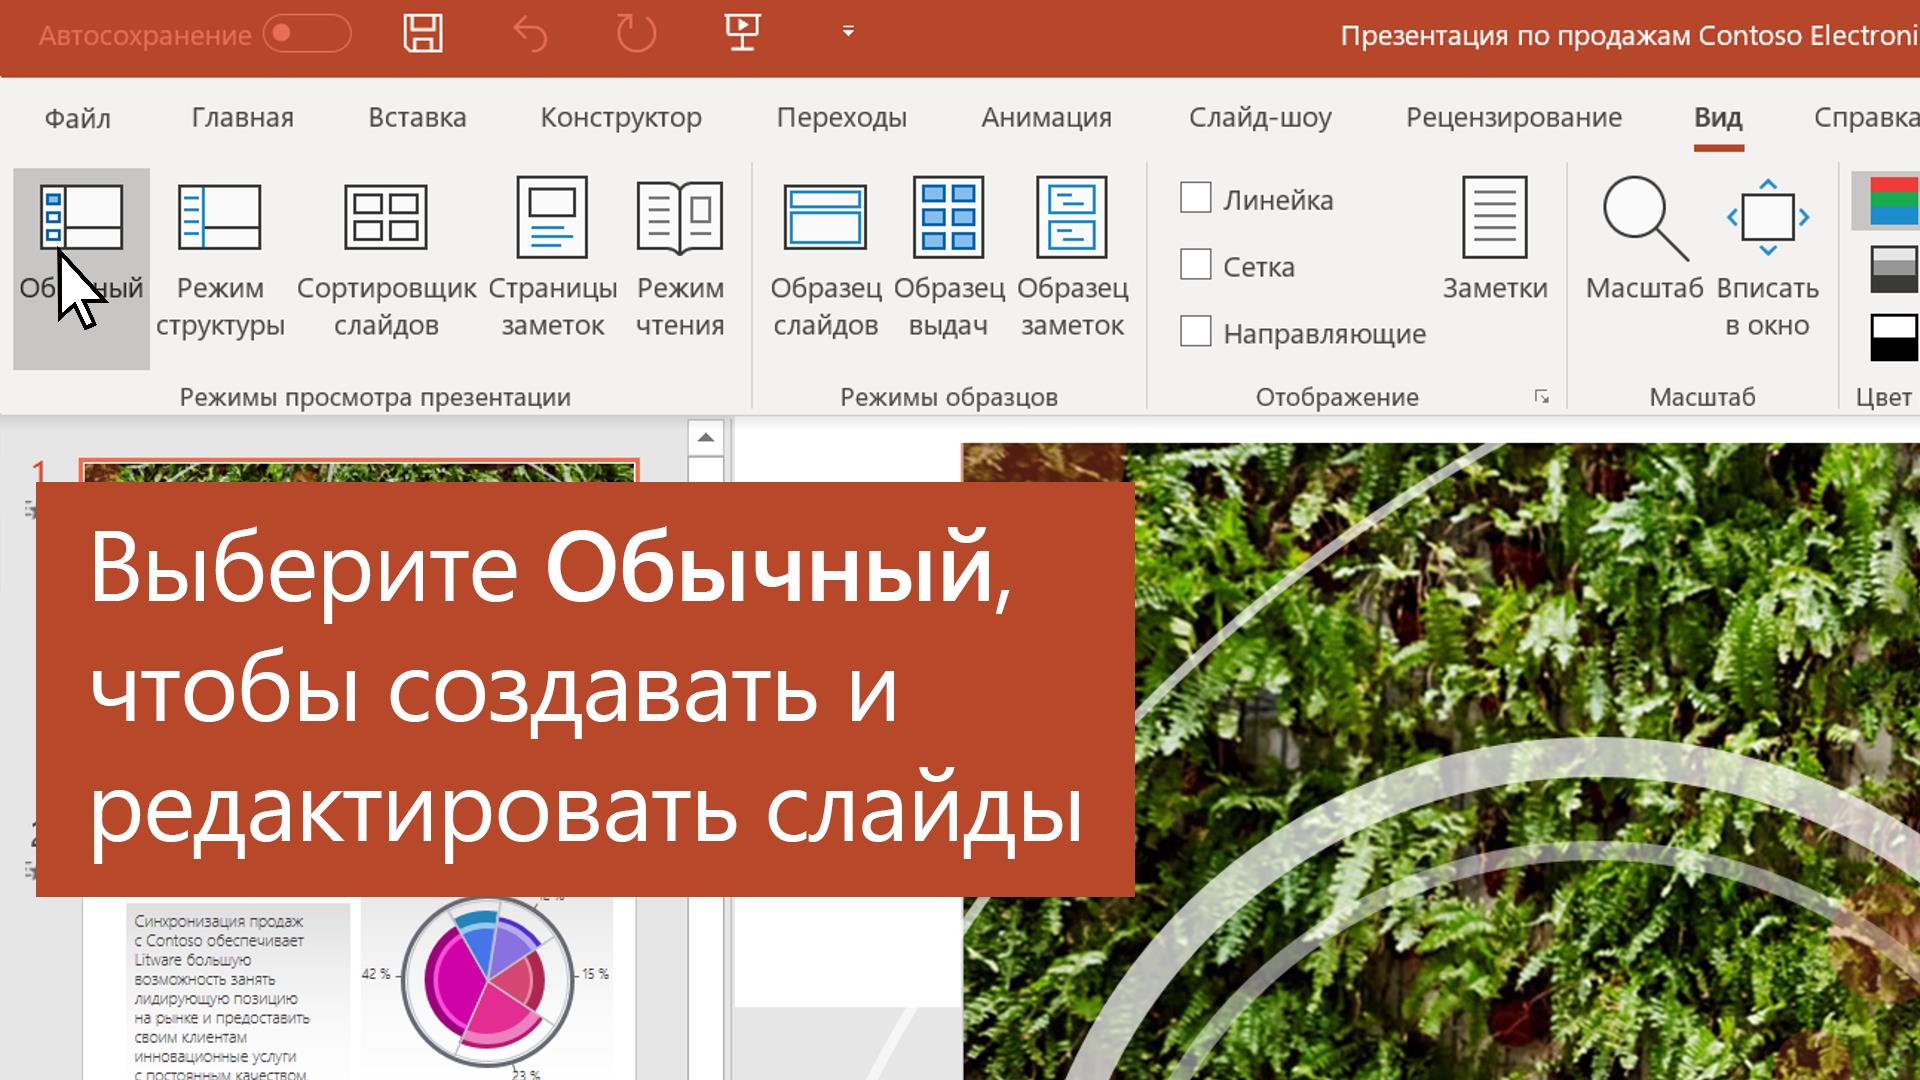The width and height of the screenshot is (1920, 1080).
Task: Toggle the Notes (Заметки) pane button
Action: pos(1495,240)
